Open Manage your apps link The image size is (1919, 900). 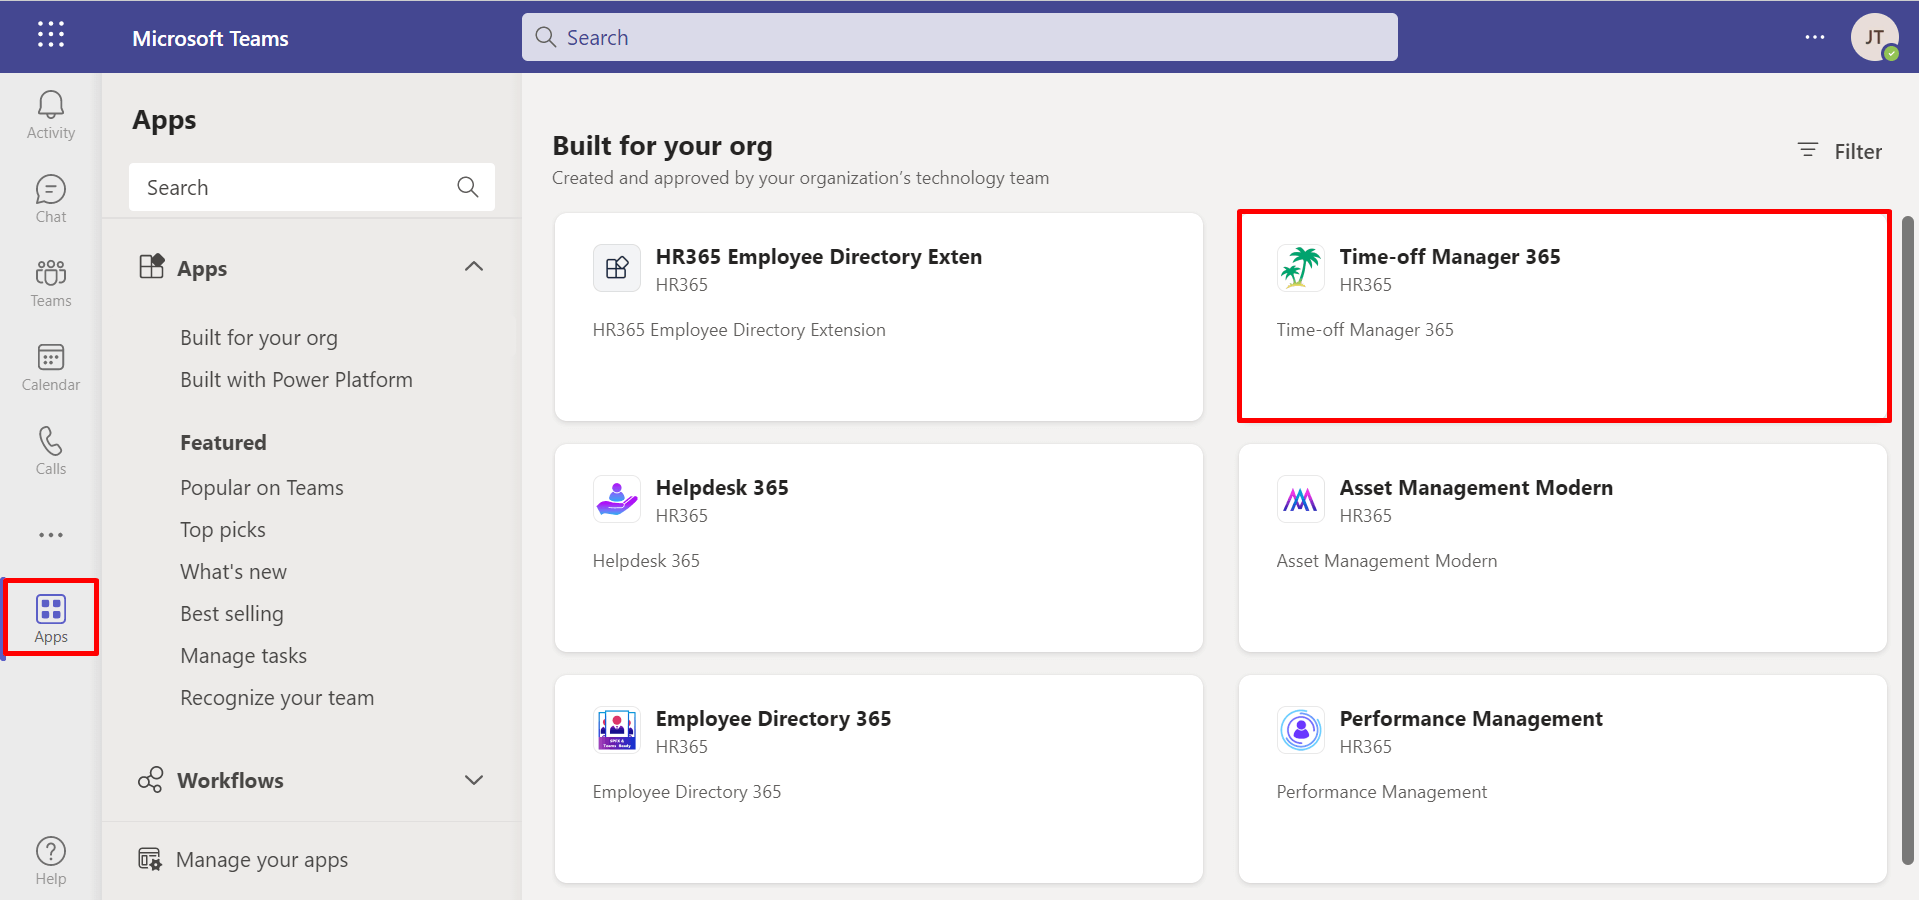(262, 860)
